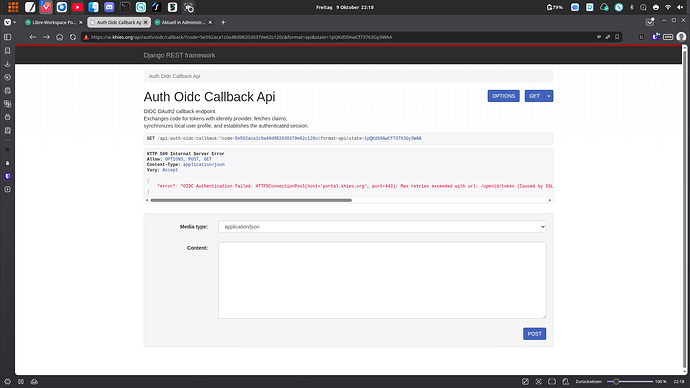Submit the form with POST
This screenshot has height=388, width=690.
(x=535, y=334)
